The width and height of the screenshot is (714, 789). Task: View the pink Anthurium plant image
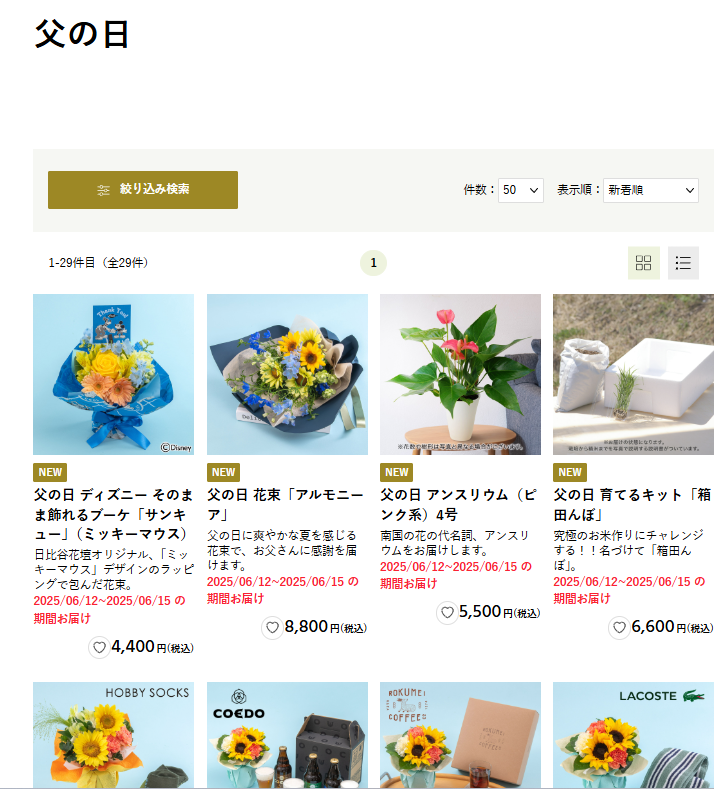(x=460, y=374)
